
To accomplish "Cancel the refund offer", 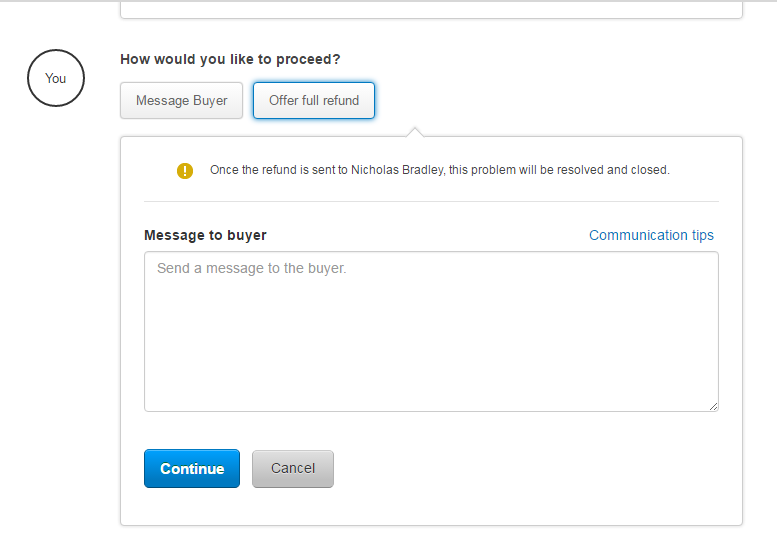I will tap(293, 469).
